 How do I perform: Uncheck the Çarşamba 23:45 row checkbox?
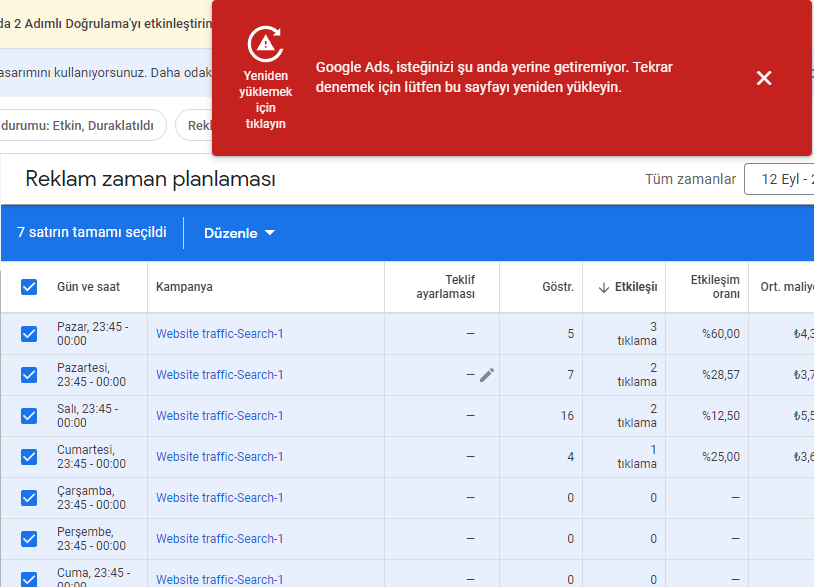pos(29,498)
